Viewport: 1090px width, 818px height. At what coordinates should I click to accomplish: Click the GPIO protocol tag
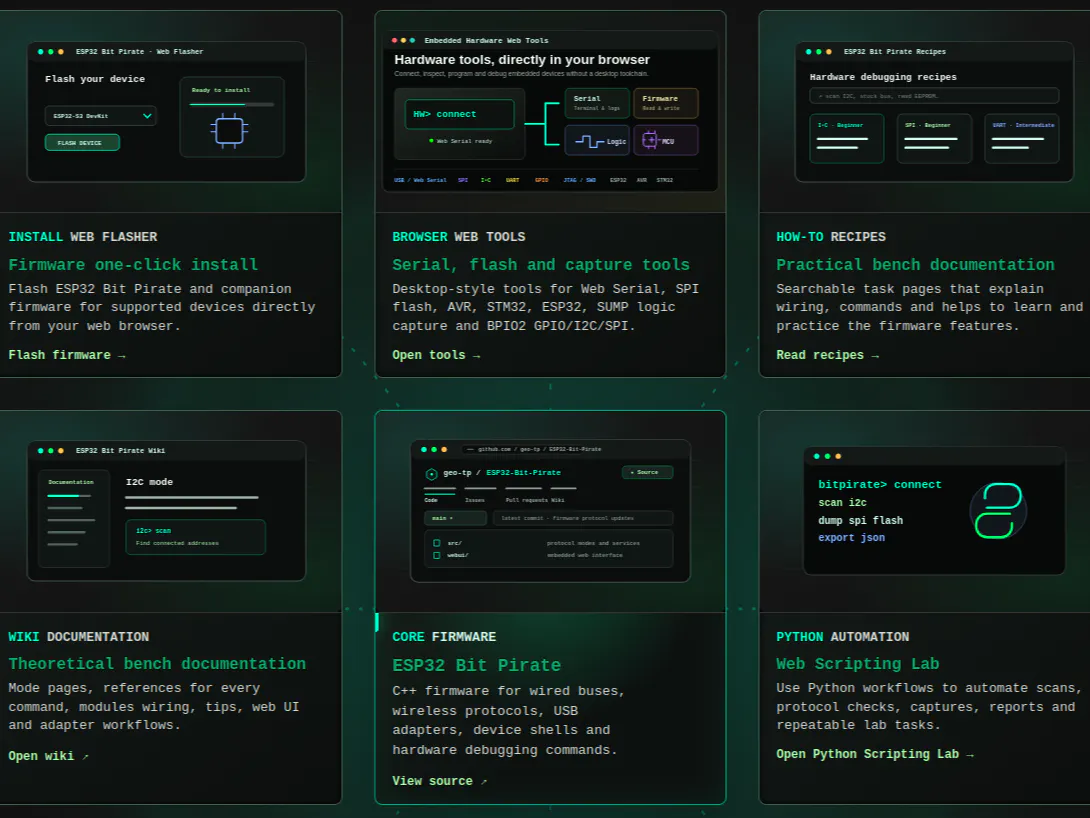coord(542,180)
